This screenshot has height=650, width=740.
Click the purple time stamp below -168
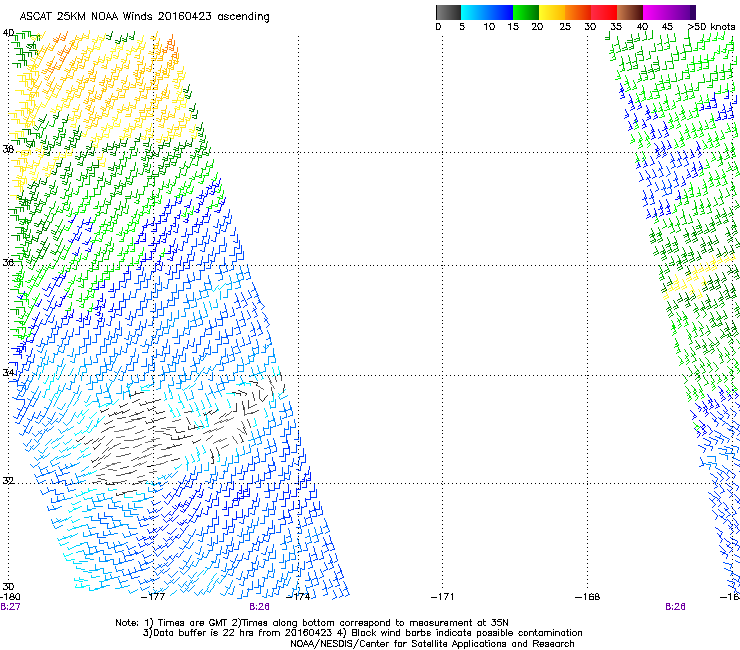pyautogui.click(x=675, y=607)
